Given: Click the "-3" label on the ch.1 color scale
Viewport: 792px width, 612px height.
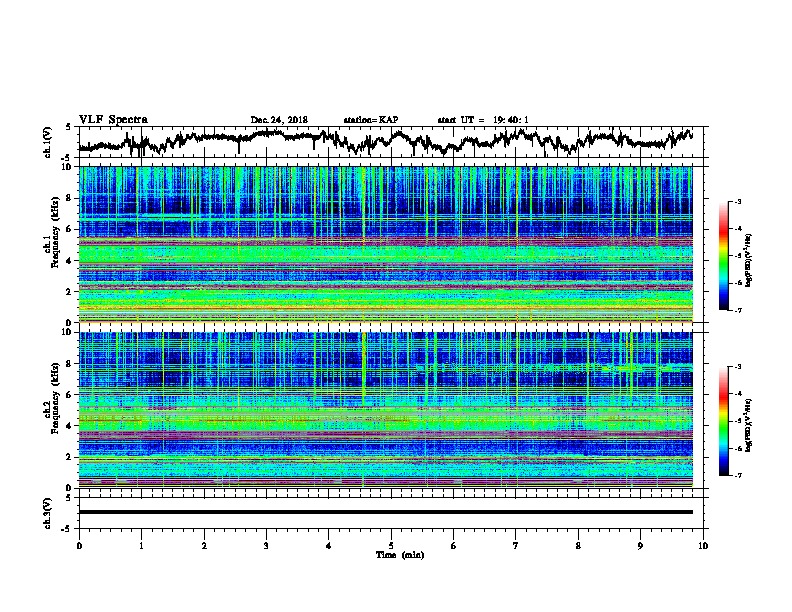Looking at the screenshot, I should [x=738, y=201].
